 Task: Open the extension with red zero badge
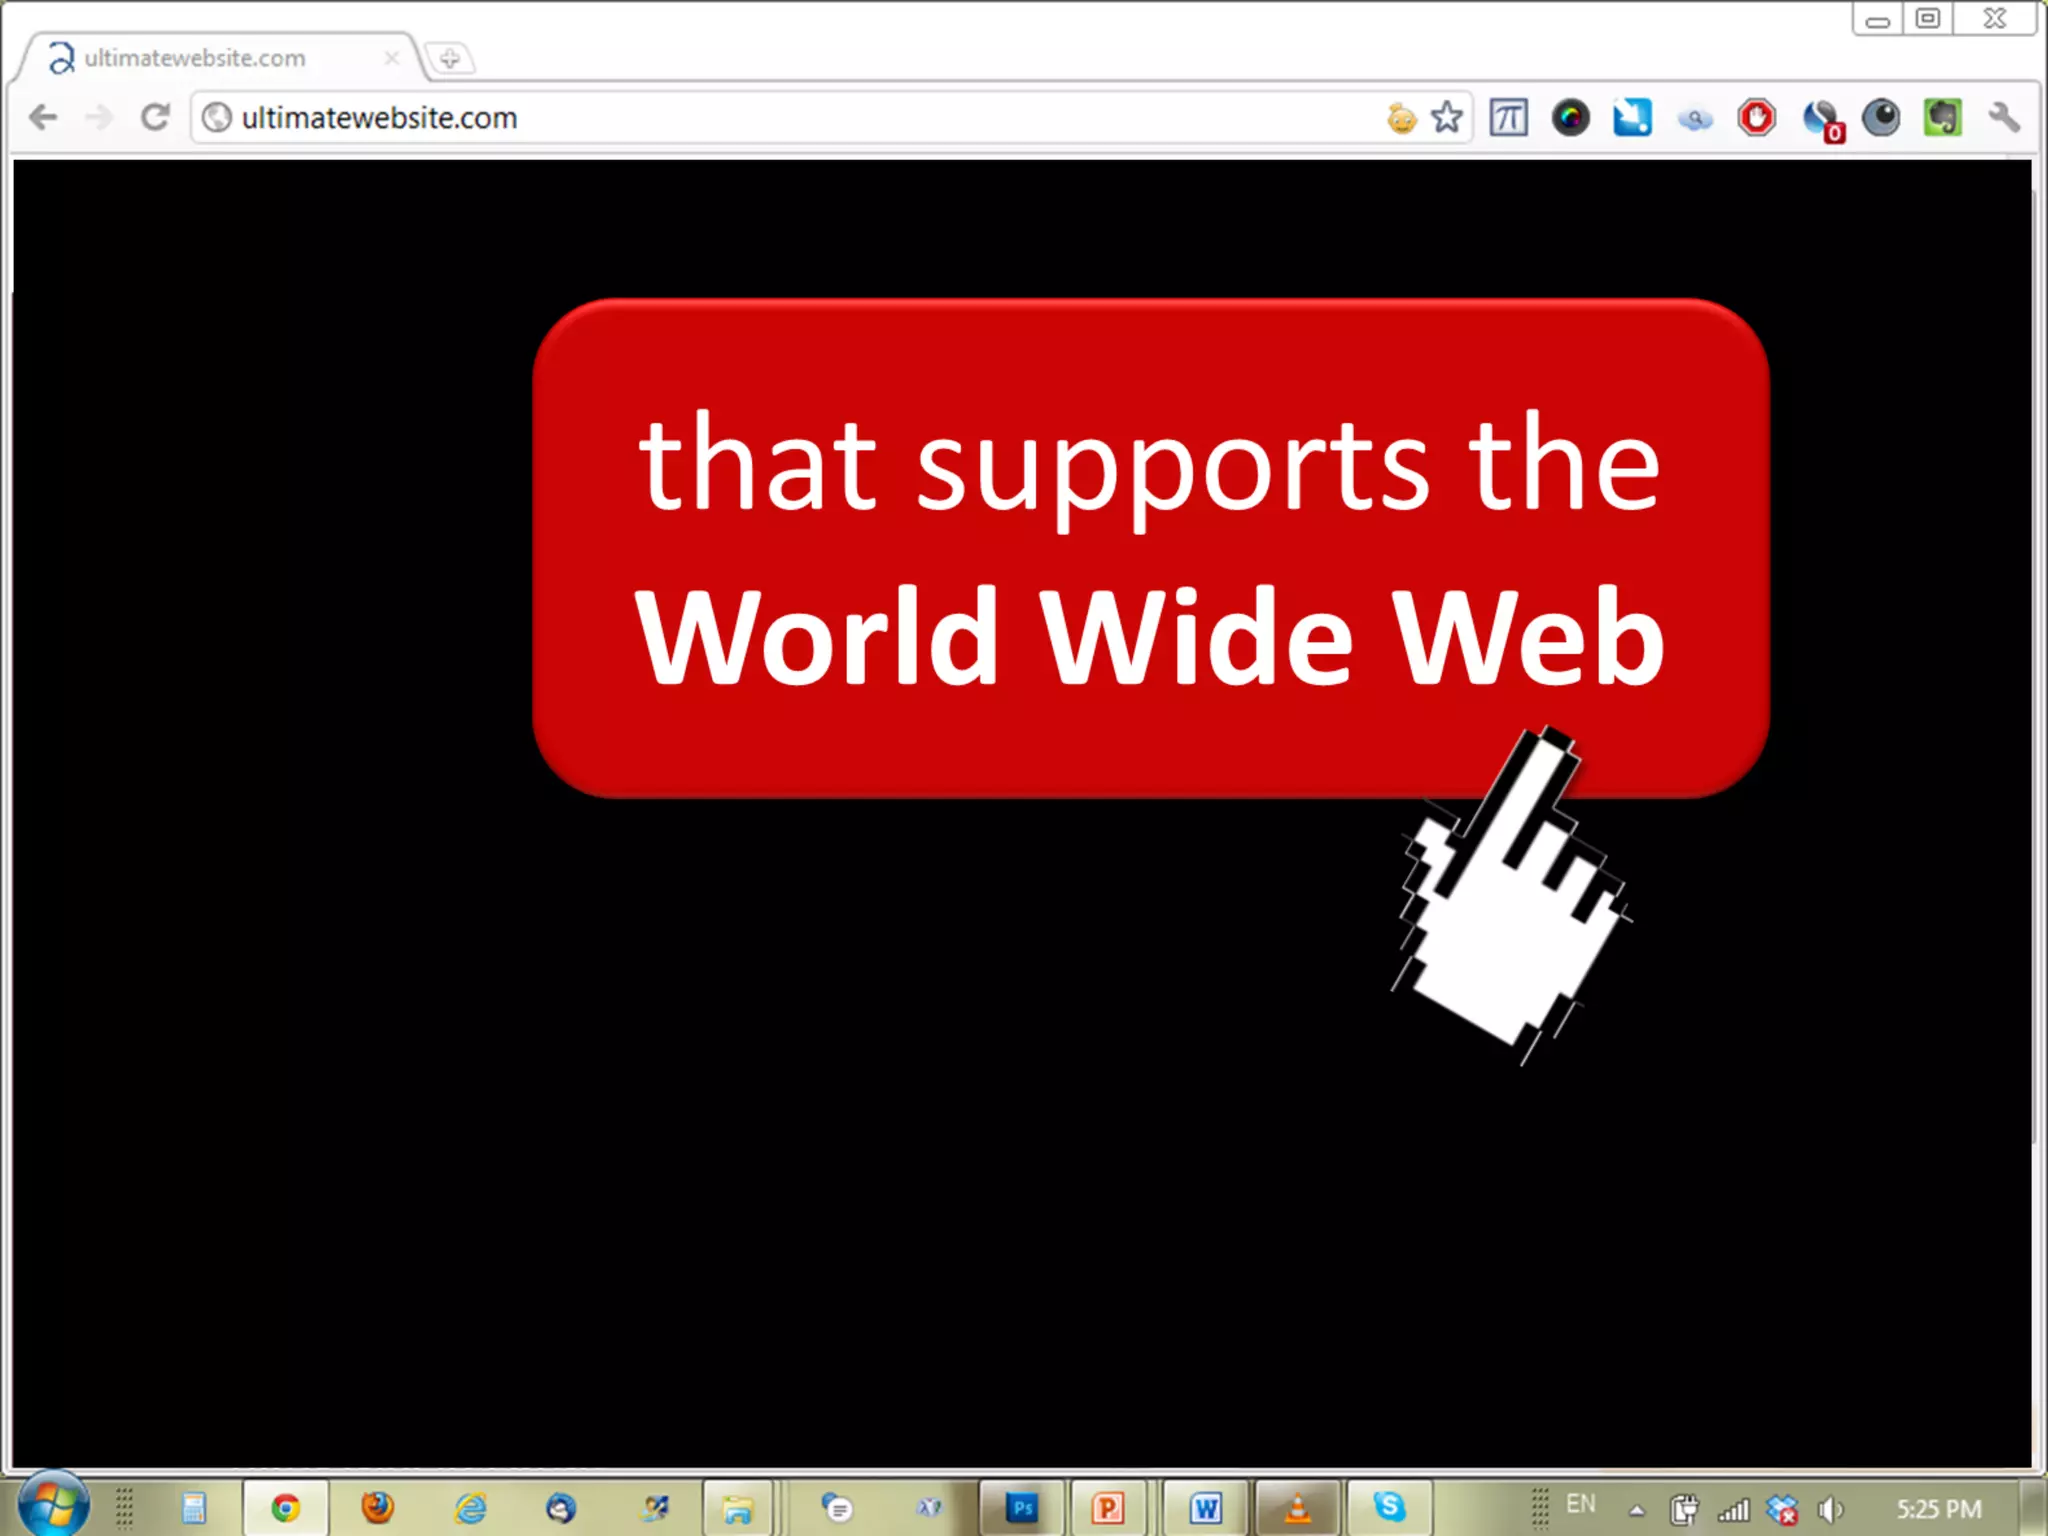click(x=1821, y=120)
